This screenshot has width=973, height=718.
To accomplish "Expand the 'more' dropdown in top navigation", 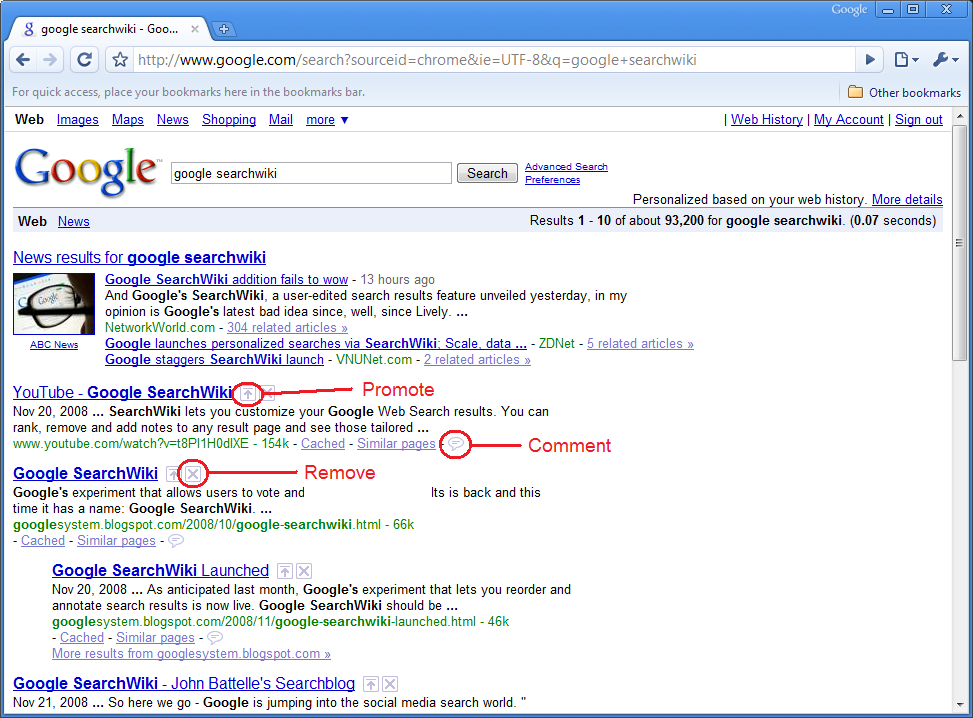I will [x=327, y=120].
